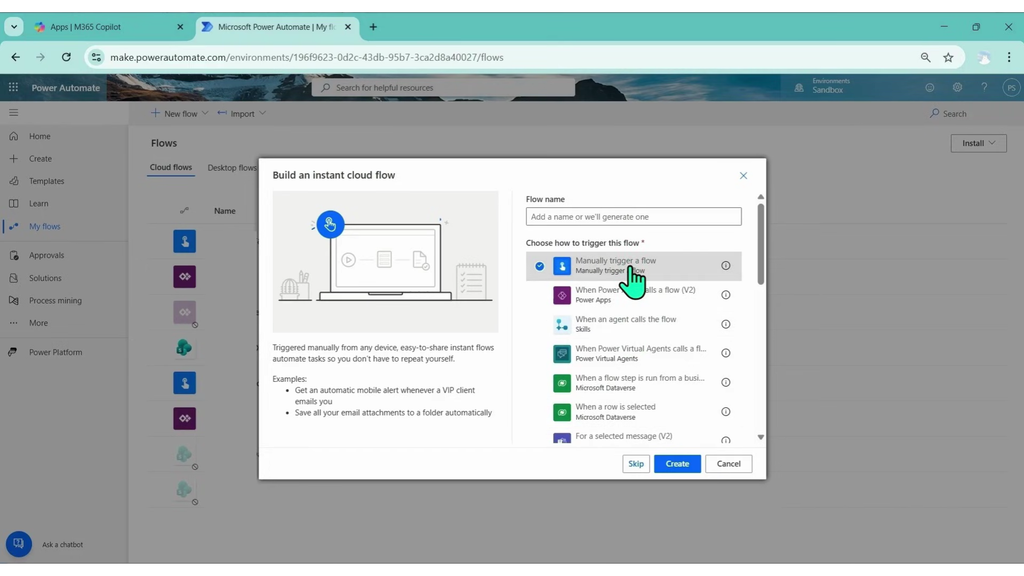The height and width of the screenshot is (576, 1024).
Task: Open Solutions in the sidebar
Action: pos(45,278)
